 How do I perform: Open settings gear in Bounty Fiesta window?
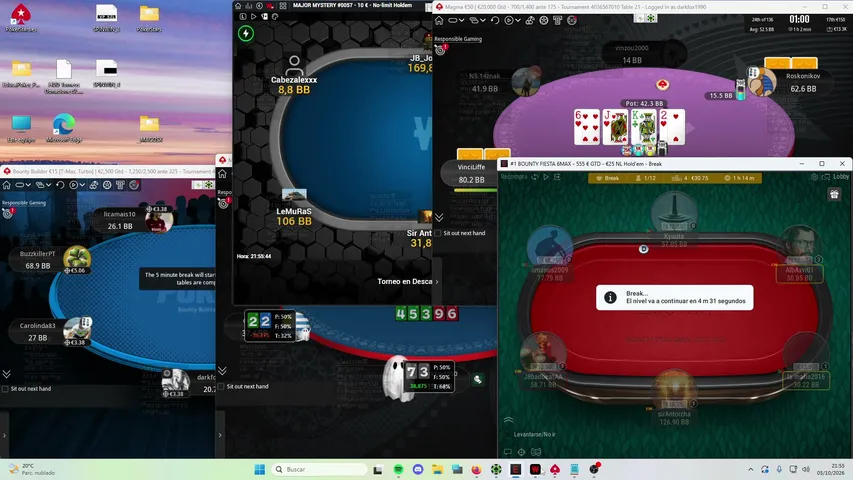[x=814, y=177]
